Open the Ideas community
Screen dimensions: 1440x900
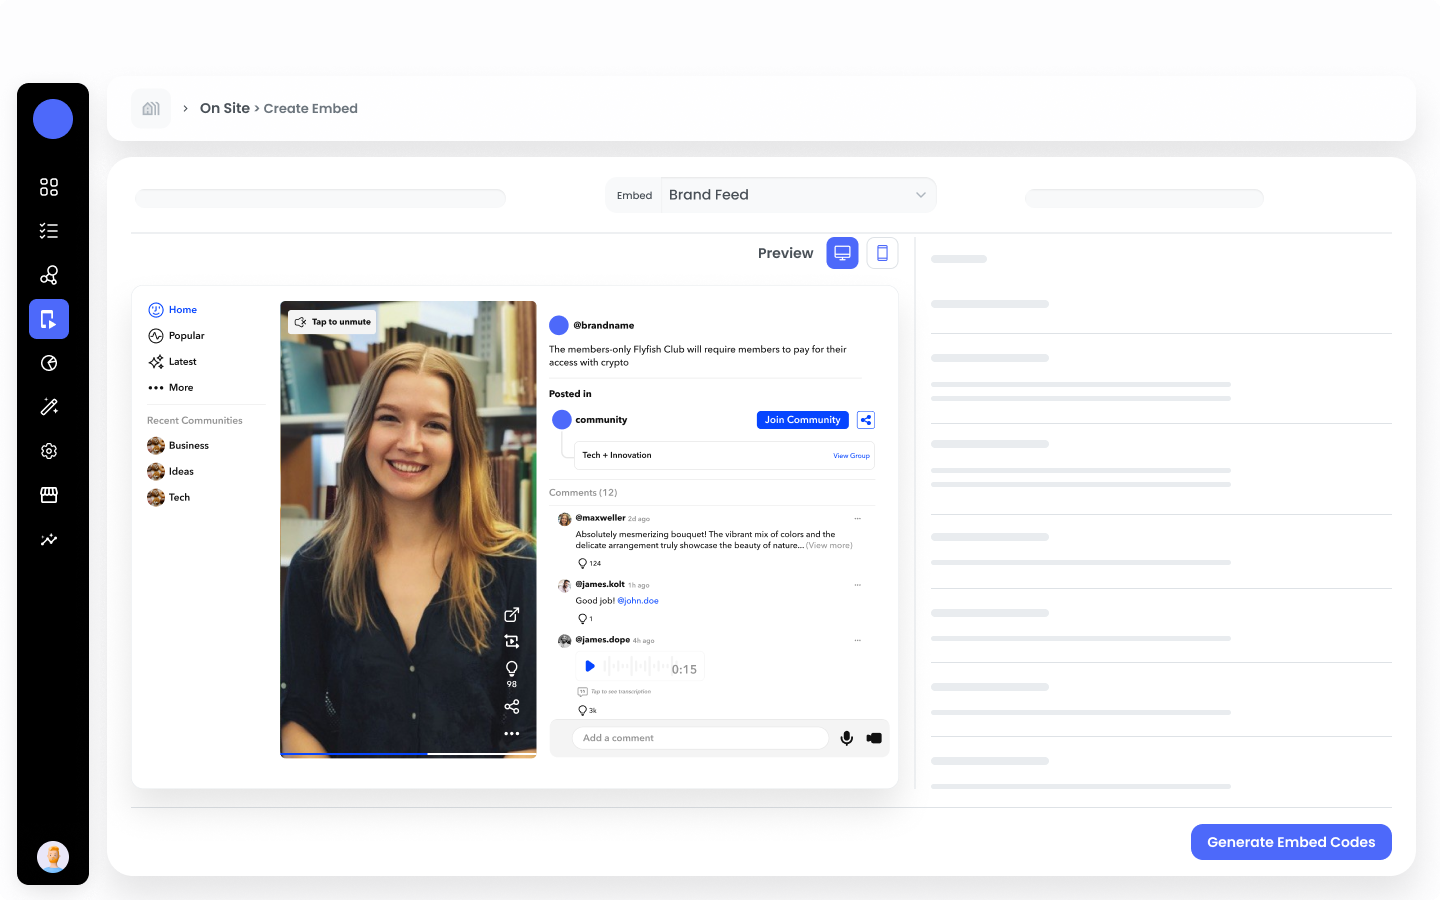click(x=171, y=472)
